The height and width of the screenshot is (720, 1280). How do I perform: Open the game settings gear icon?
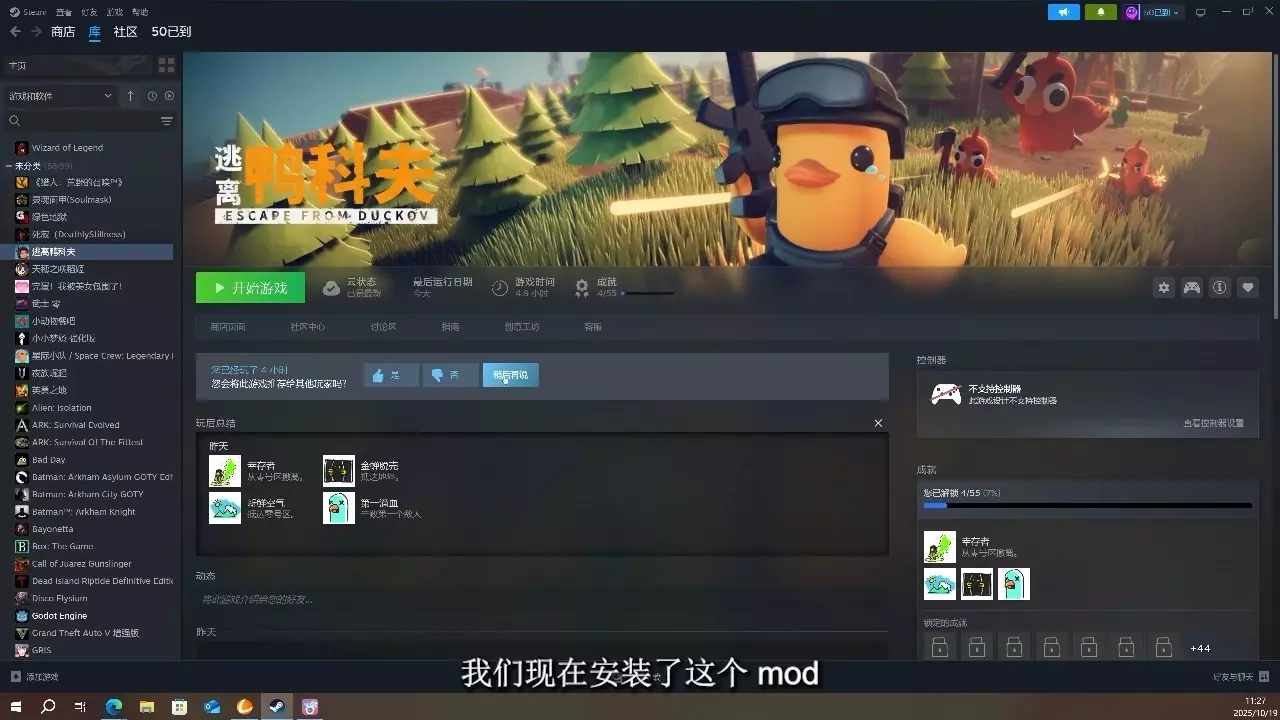pyautogui.click(x=1164, y=287)
